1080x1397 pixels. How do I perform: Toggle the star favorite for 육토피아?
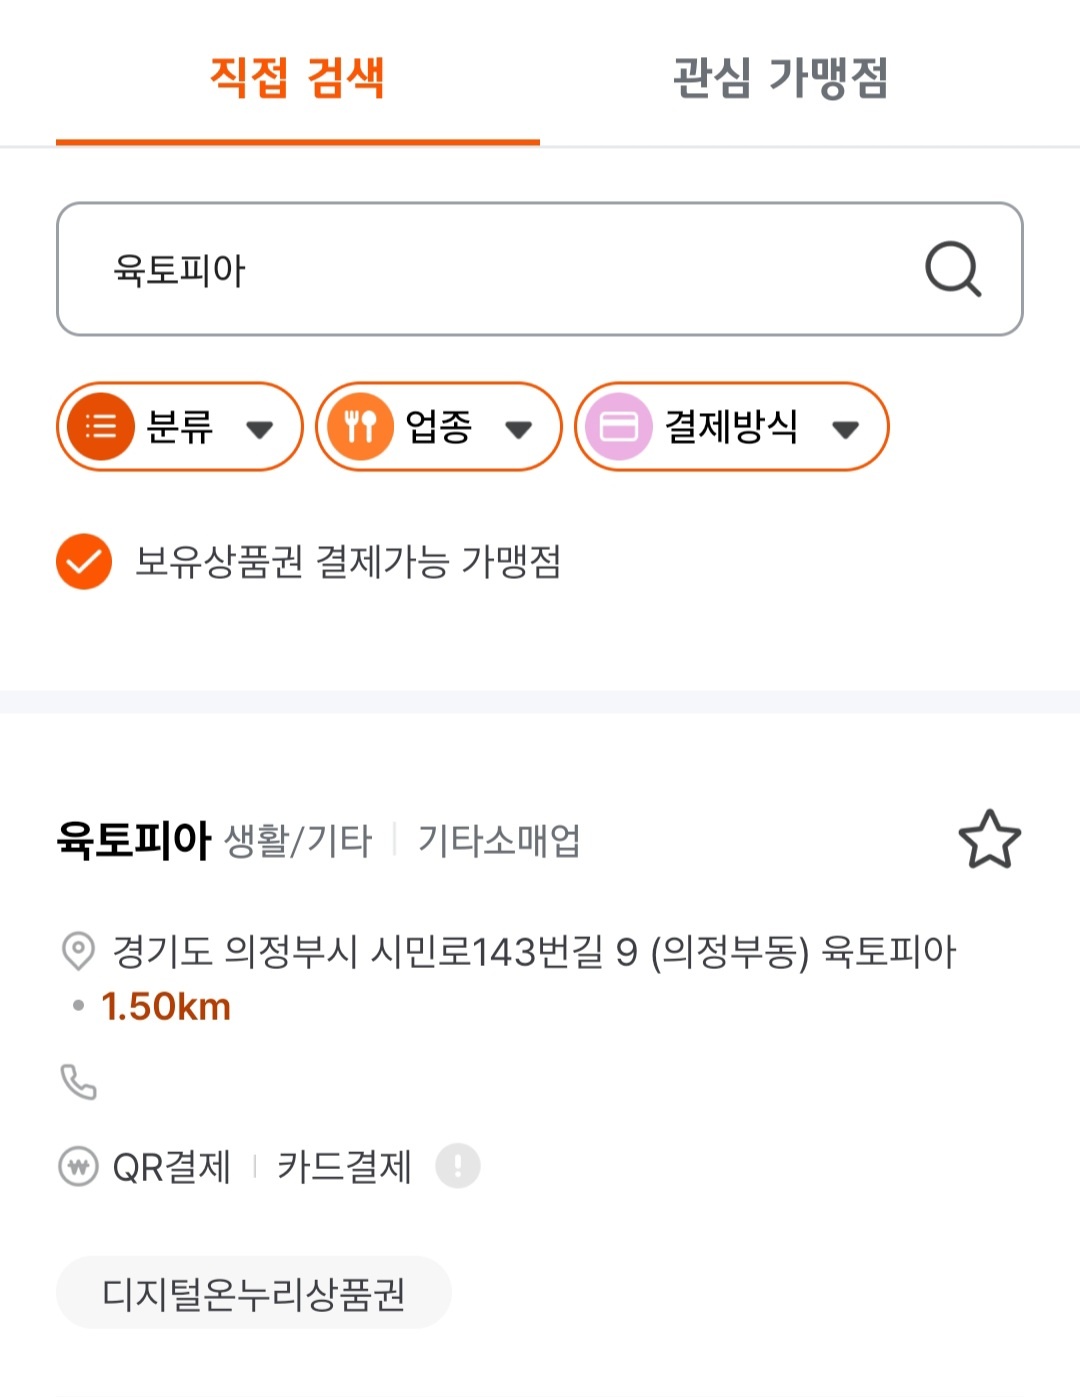(x=990, y=839)
